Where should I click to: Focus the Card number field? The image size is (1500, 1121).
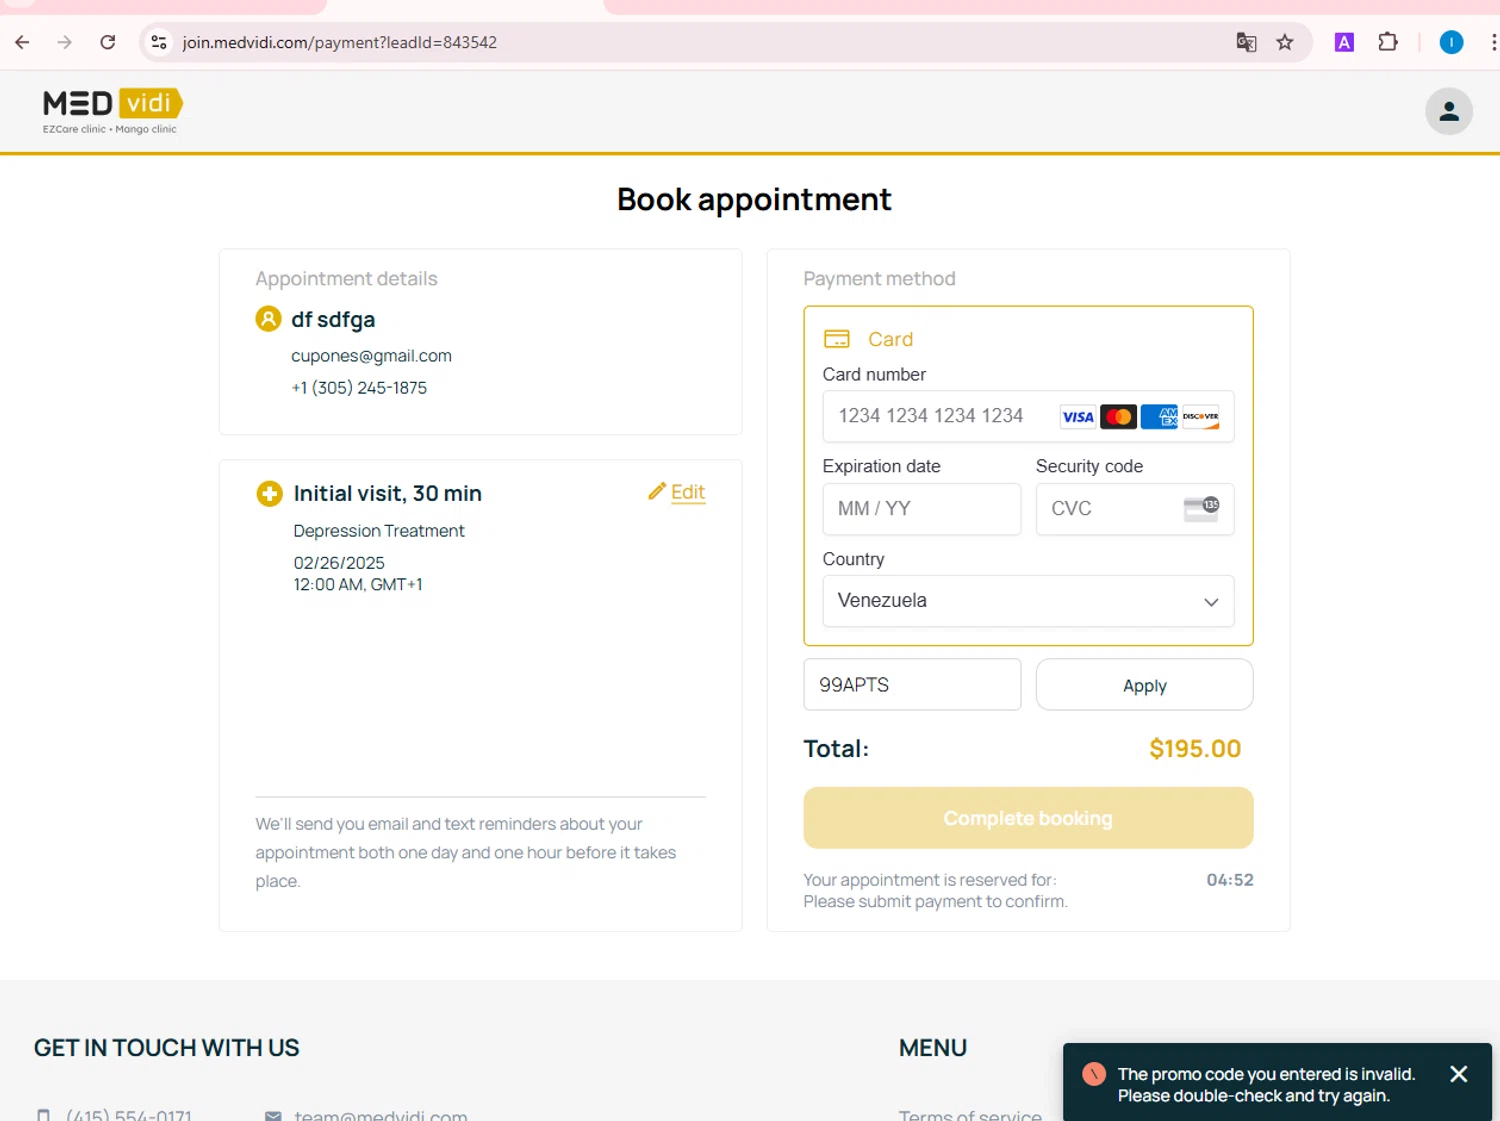(x=1028, y=416)
